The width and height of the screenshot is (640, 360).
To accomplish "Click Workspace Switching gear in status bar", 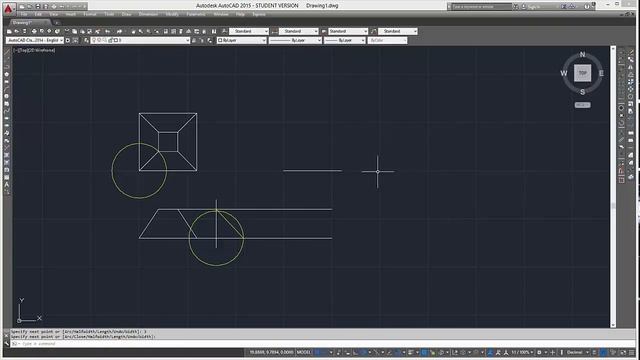I will pyautogui.click(x=540, y=352).
